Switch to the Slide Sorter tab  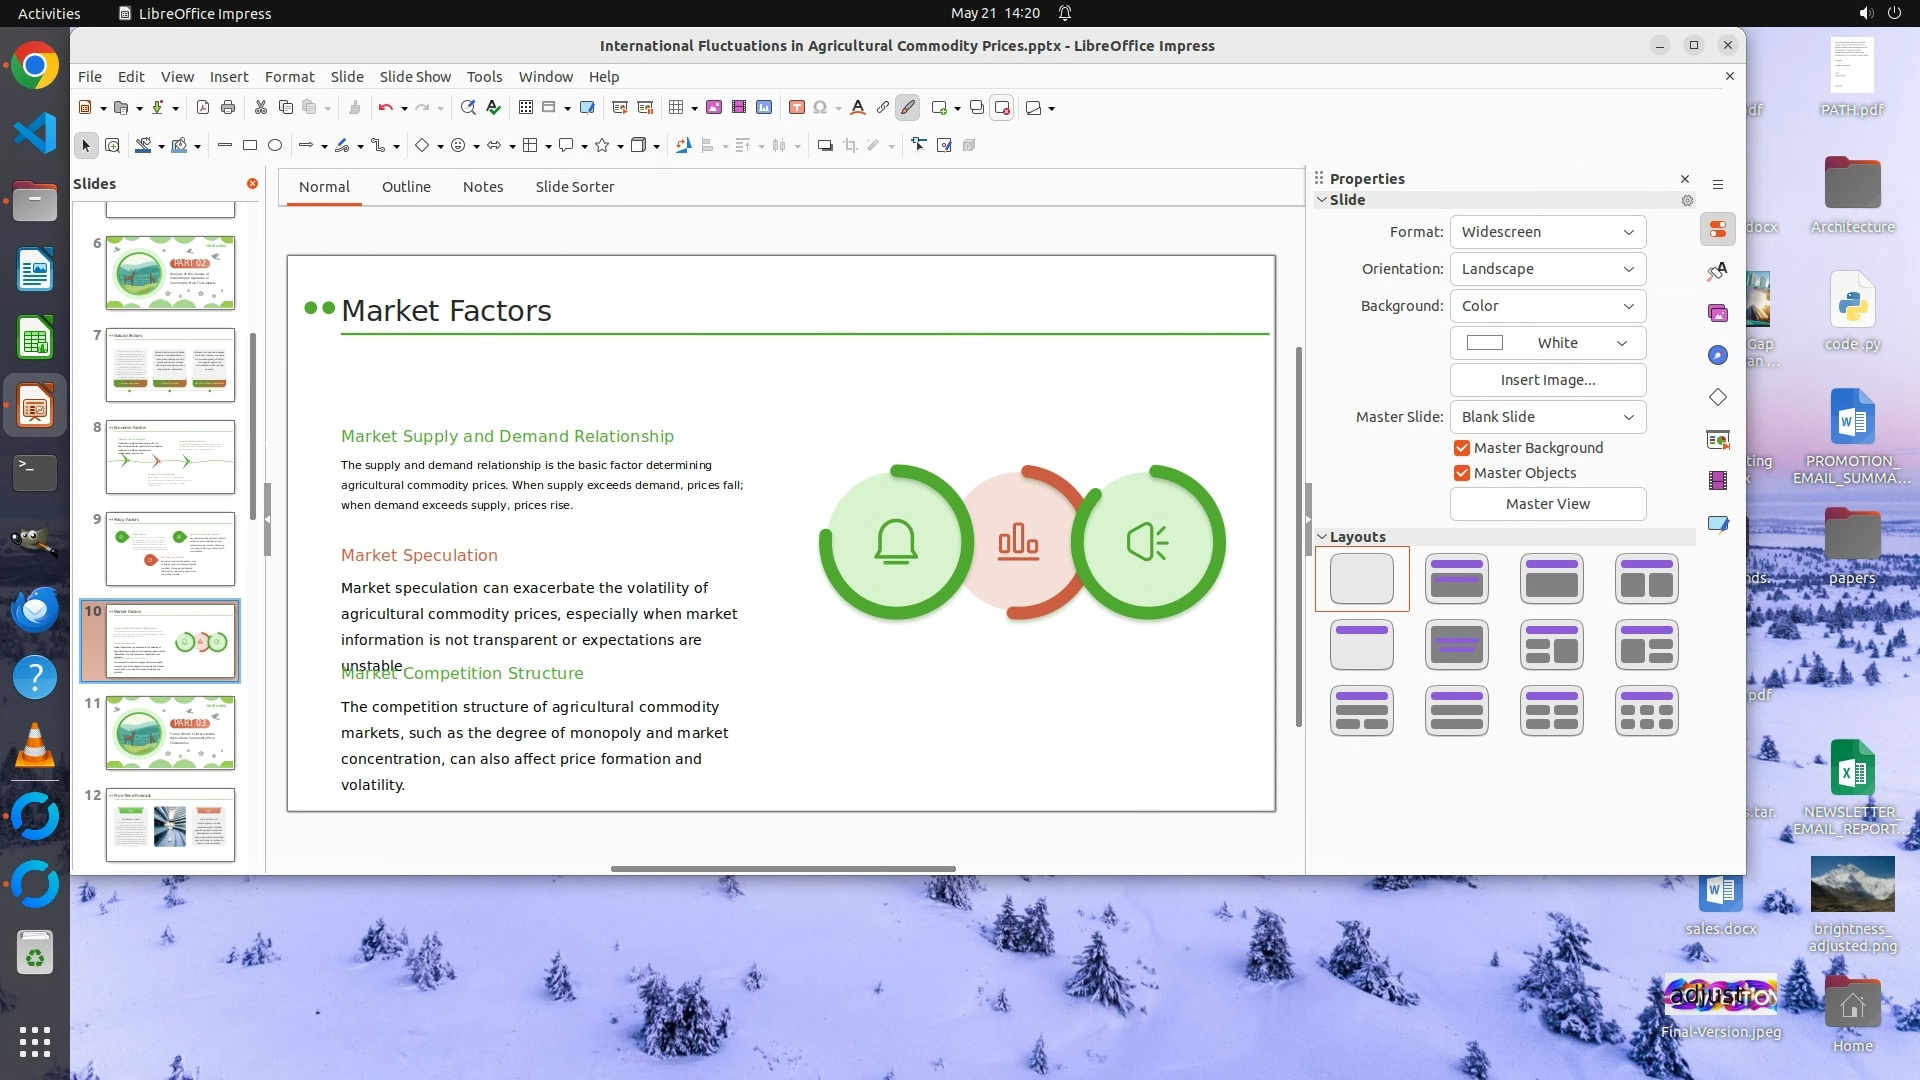574,187
